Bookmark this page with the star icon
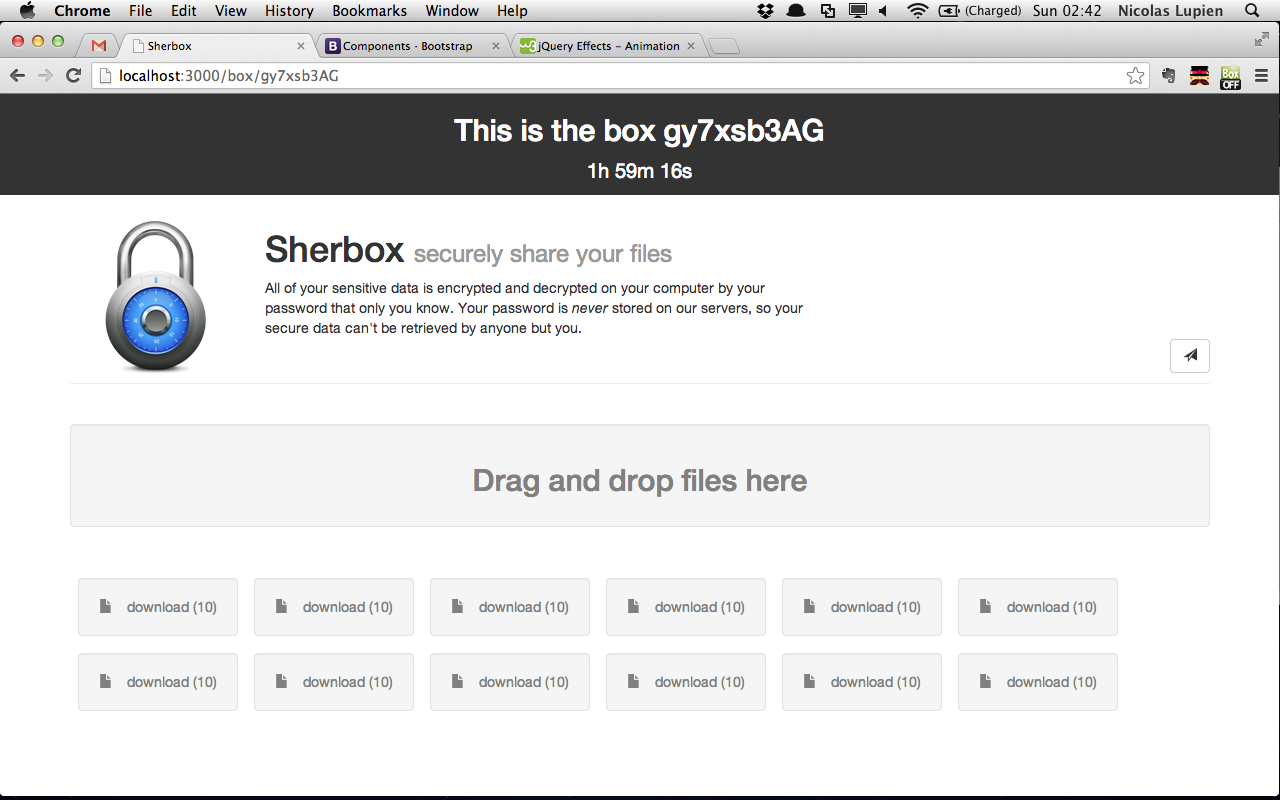This screenshot has height=800, width=1280. pos(1135,75)
